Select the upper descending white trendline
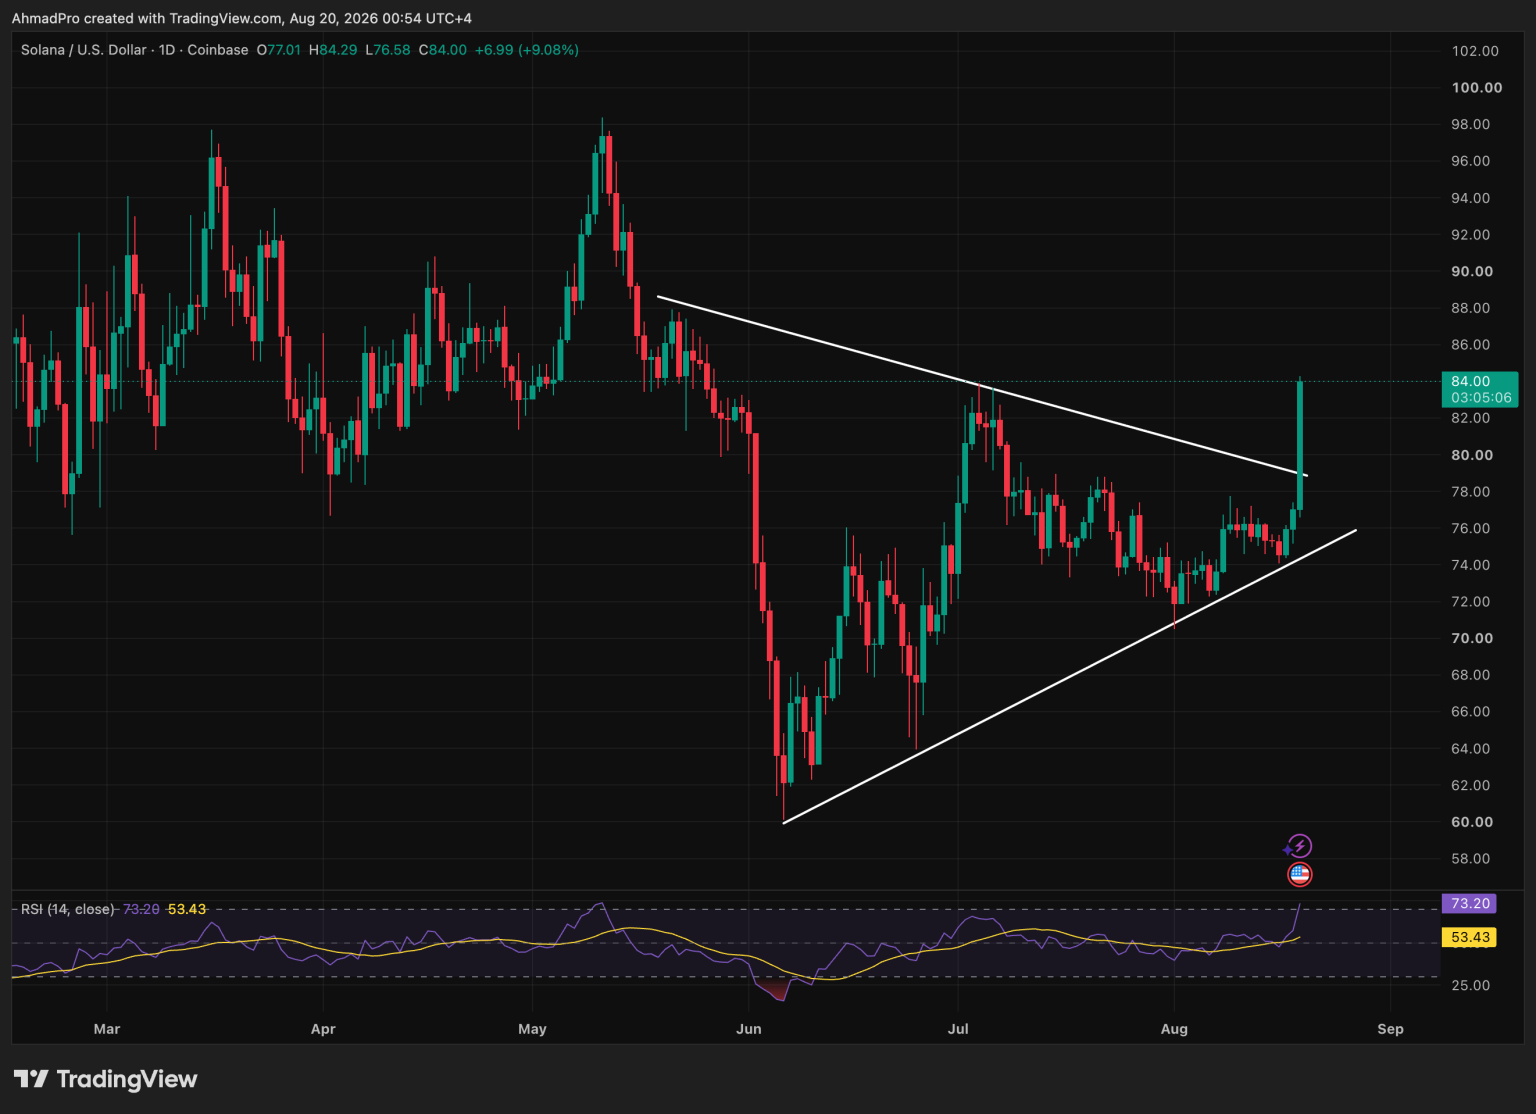 click(x=982, y=386)
